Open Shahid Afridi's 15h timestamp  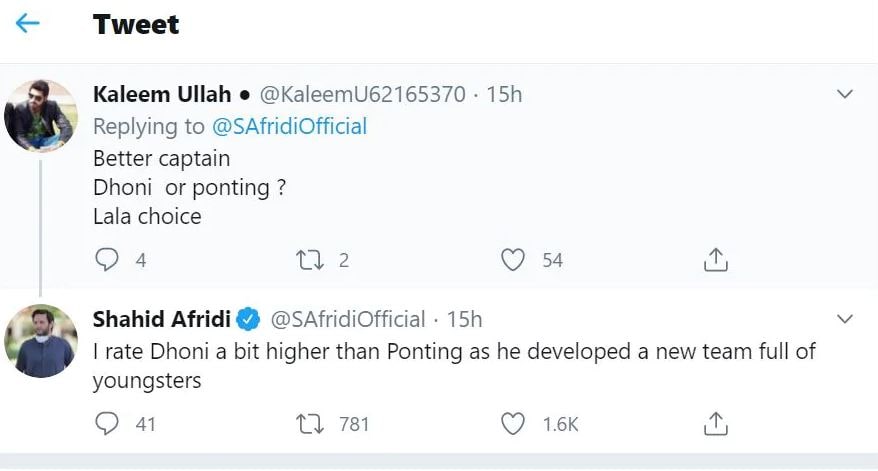coord(465,319)
